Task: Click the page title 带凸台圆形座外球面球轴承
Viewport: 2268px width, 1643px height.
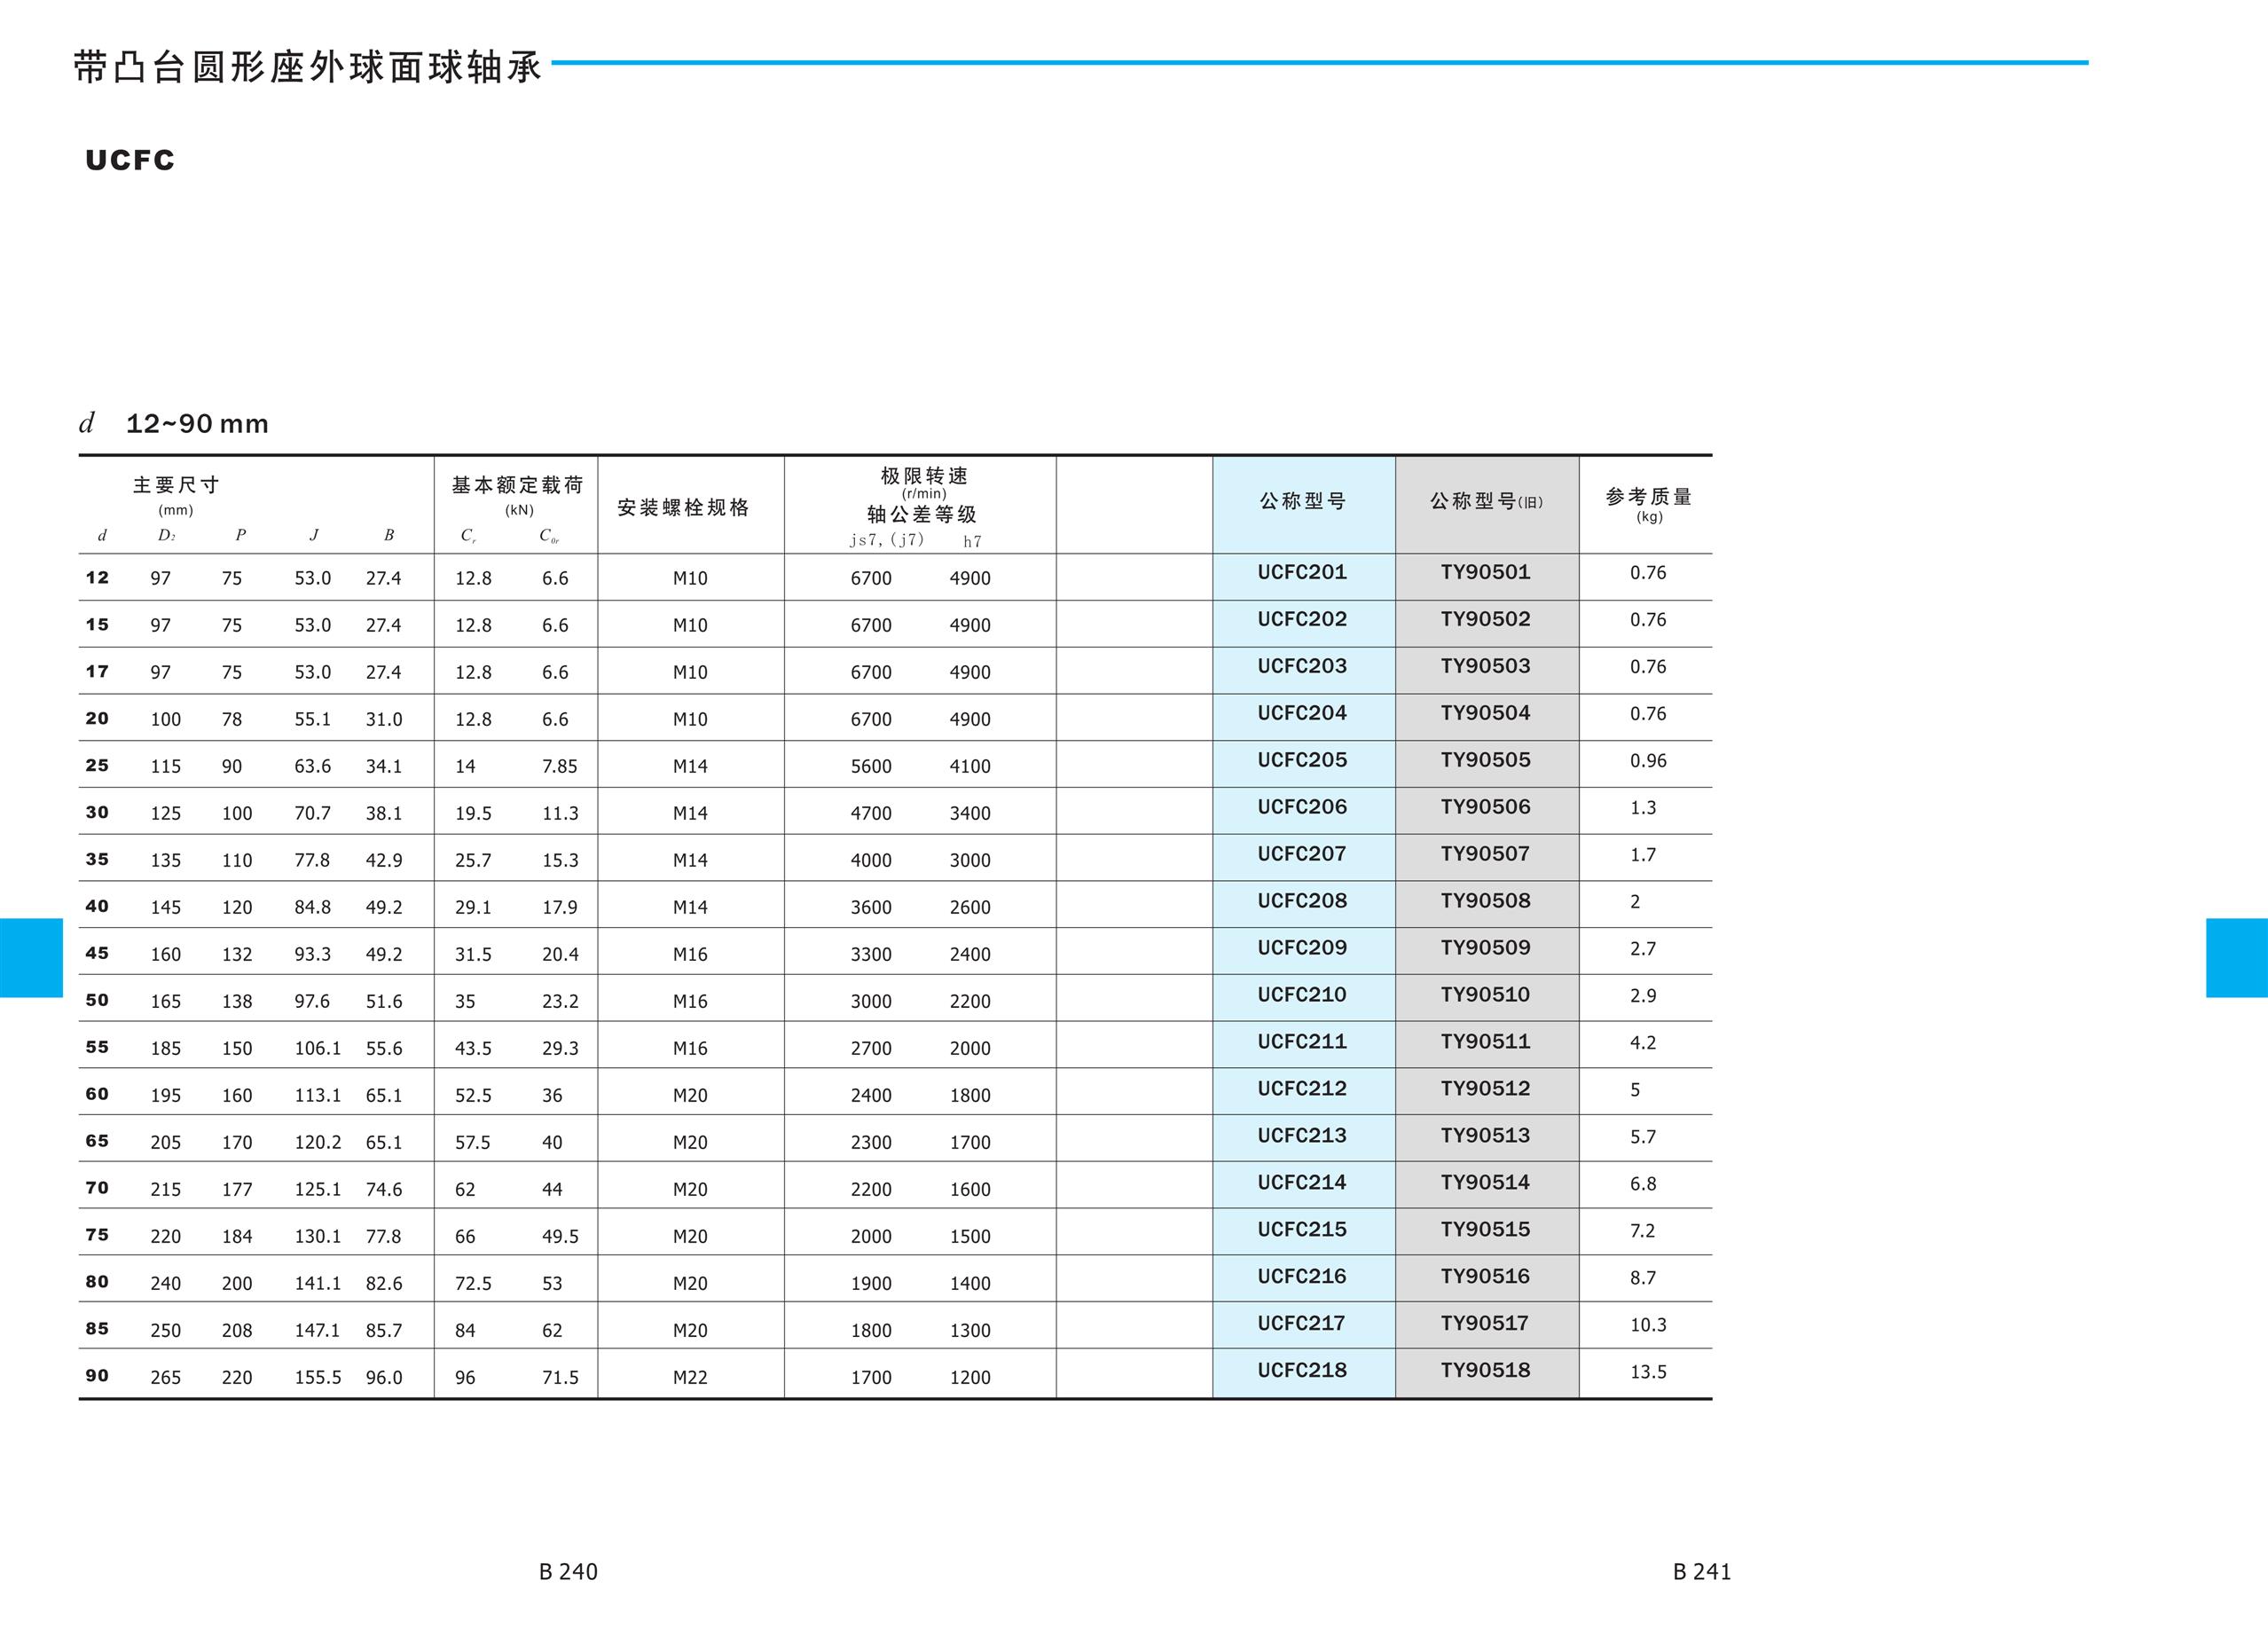Action: point(308,67)
